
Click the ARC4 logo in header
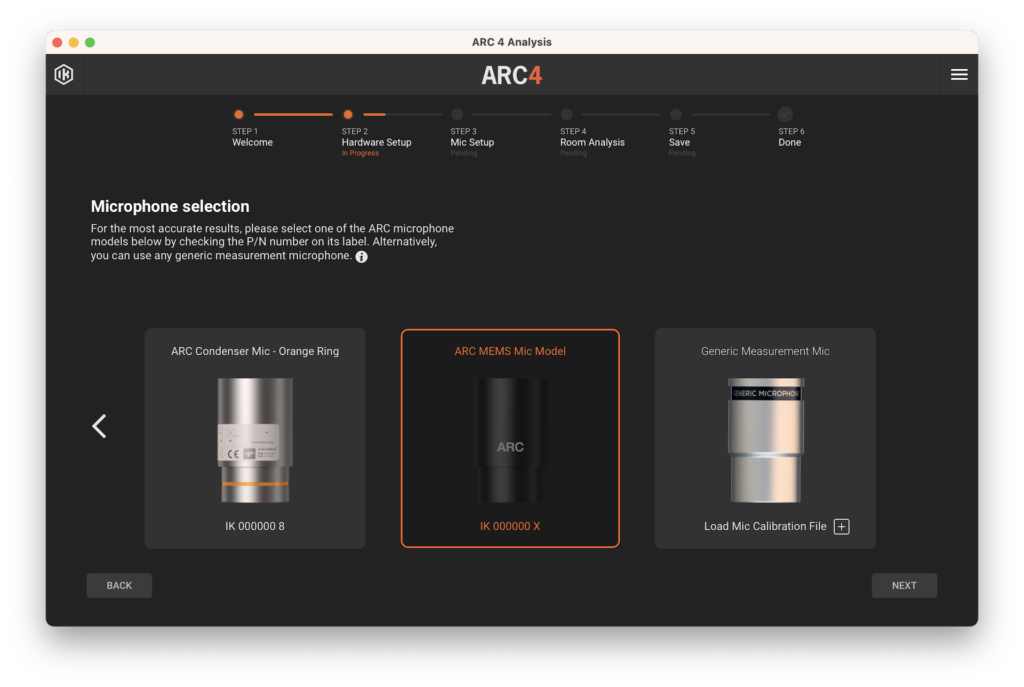click(511, 76)
